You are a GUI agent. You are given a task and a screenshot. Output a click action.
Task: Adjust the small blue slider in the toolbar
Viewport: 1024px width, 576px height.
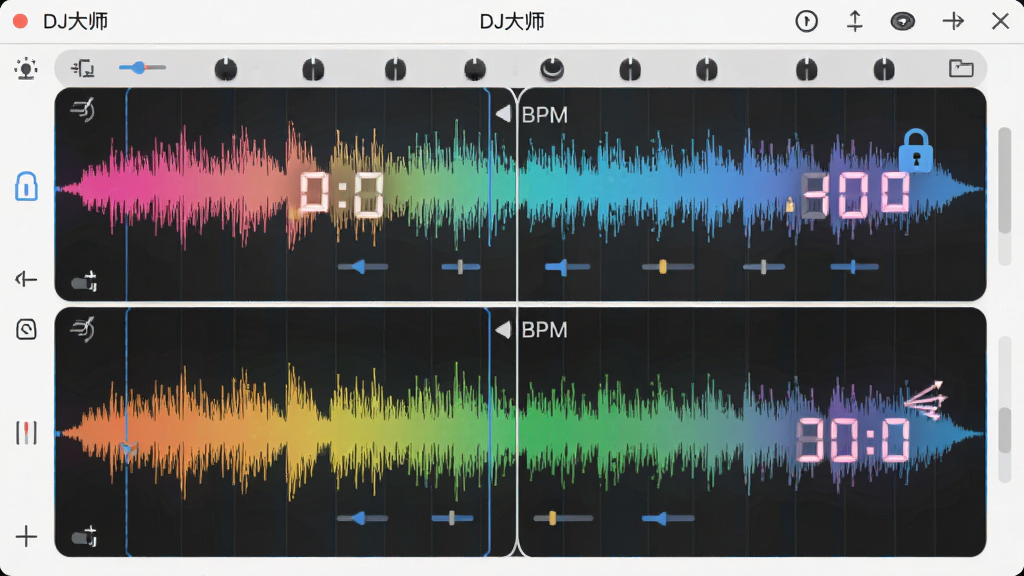142,67
